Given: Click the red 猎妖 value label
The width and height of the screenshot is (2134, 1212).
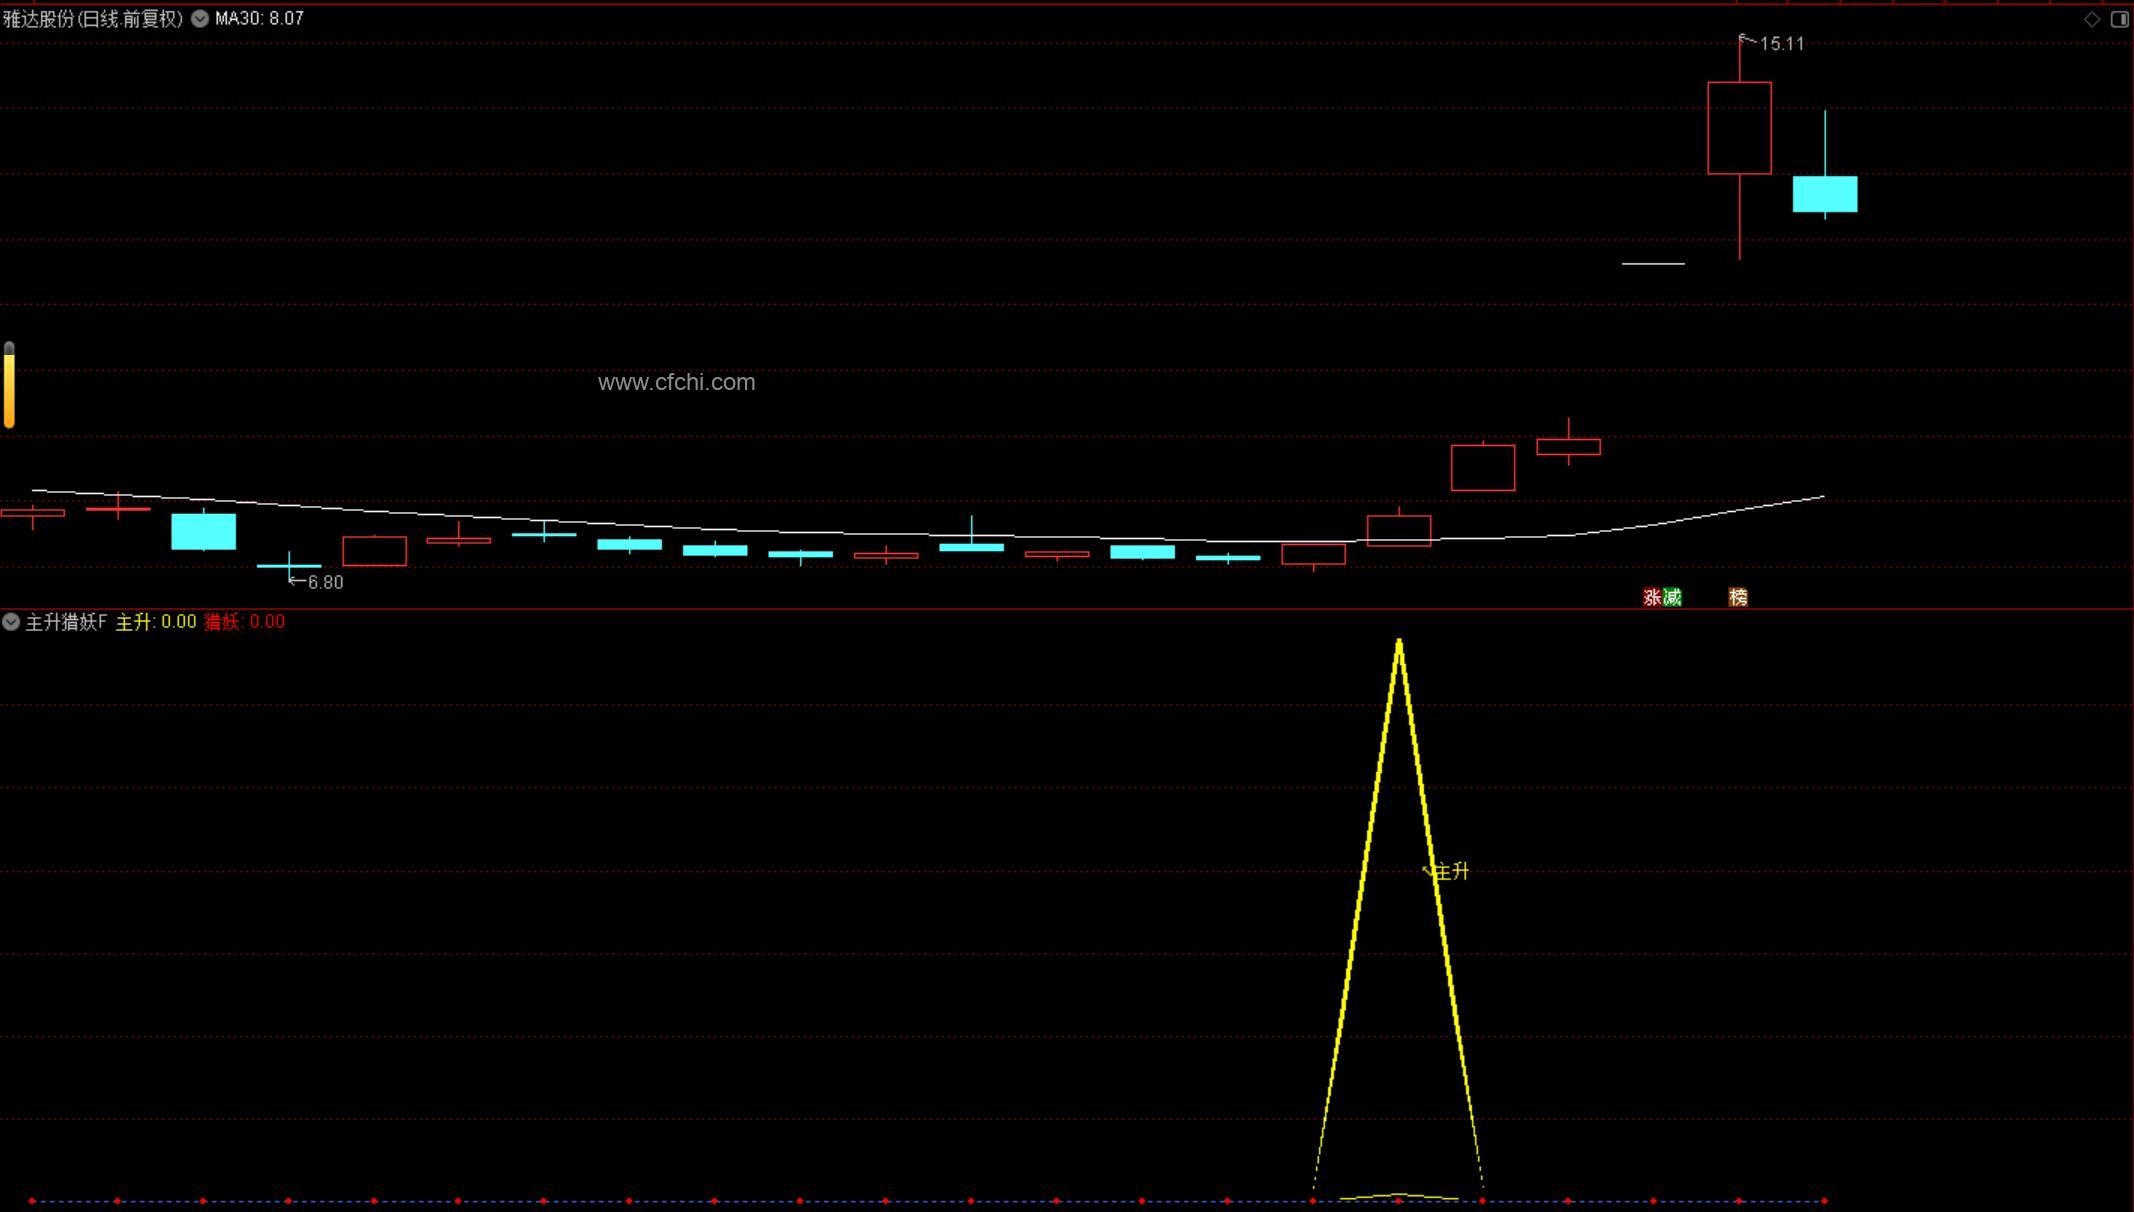Looking at the screenshot, I should click(x=245, y=622).
